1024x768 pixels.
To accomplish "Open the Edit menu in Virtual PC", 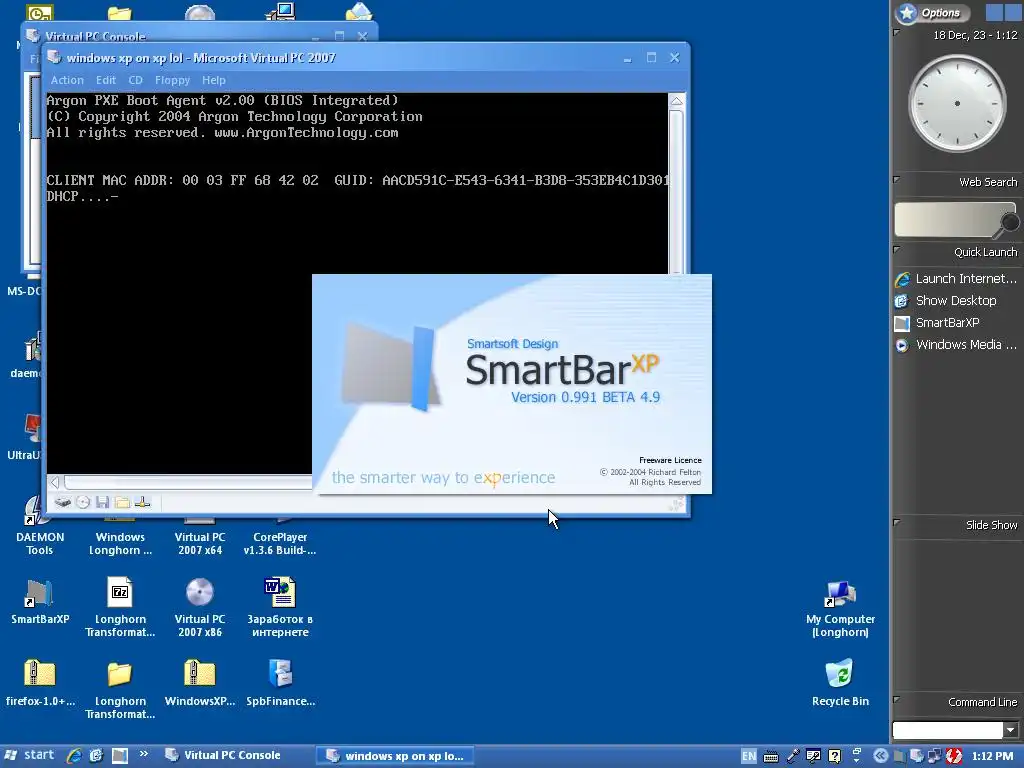I will pyautogui.click(x=106, y=80).
